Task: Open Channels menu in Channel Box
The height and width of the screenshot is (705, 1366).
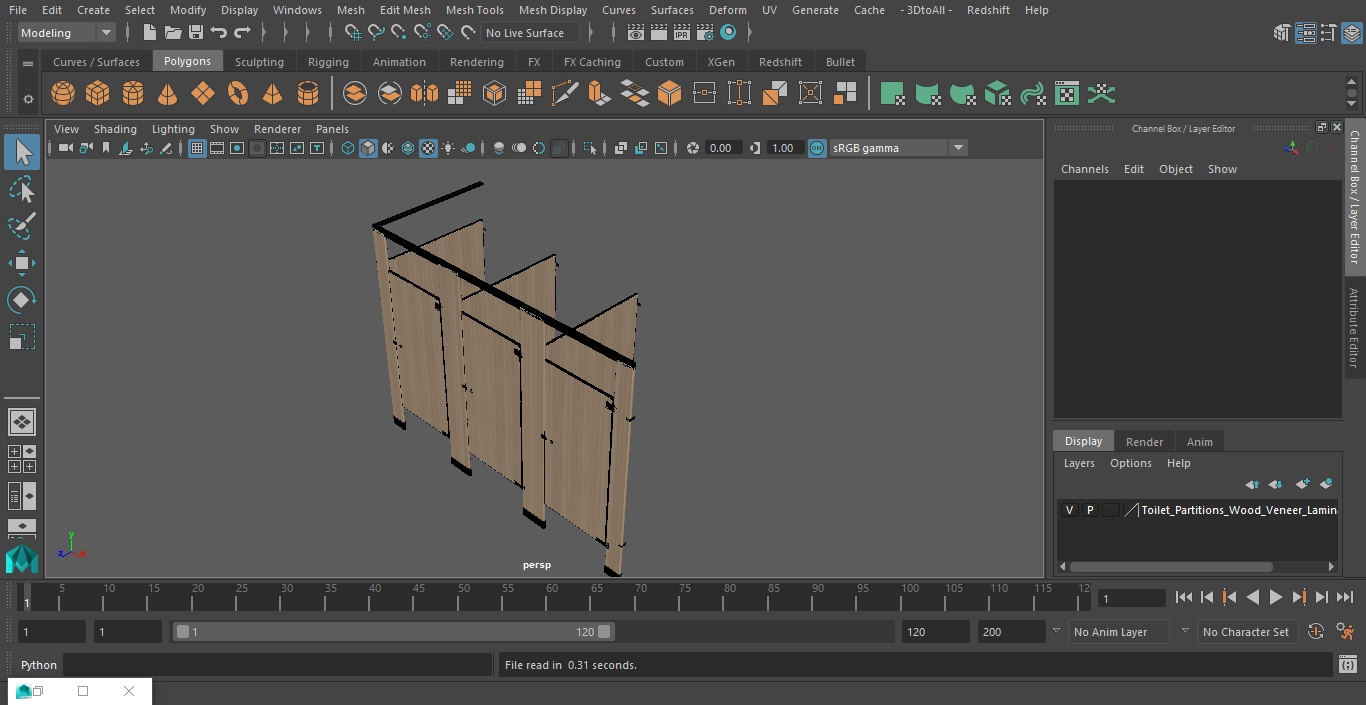Action: 1085,169
